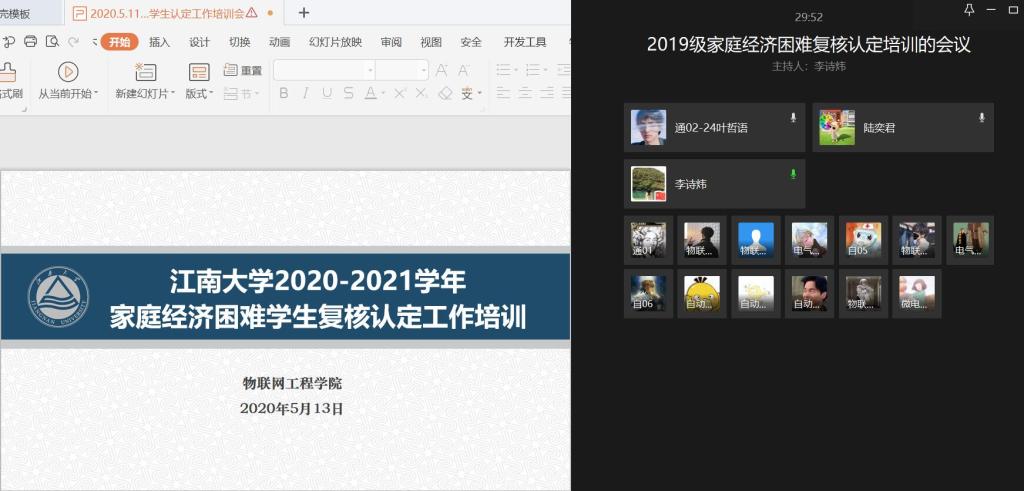Image resolution: width=1024 pixels, height=491 pixels.
Task: Select participant tile 自05
Action: (863, 240)
